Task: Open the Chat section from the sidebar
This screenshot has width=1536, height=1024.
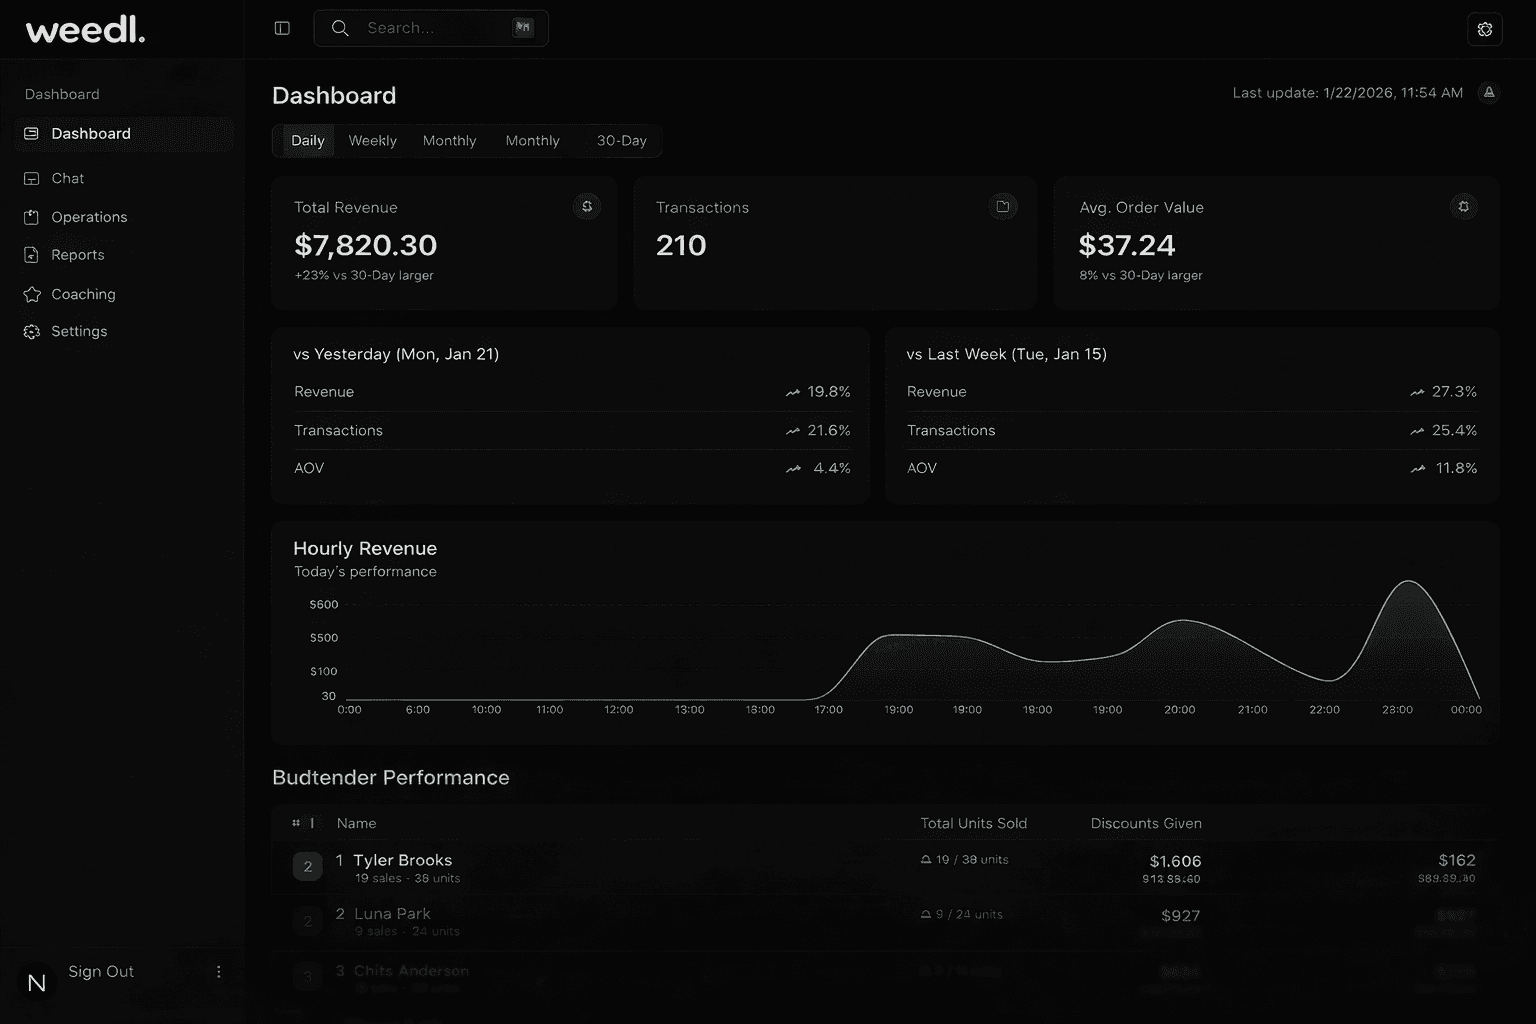Action: [x=67, y=178]
